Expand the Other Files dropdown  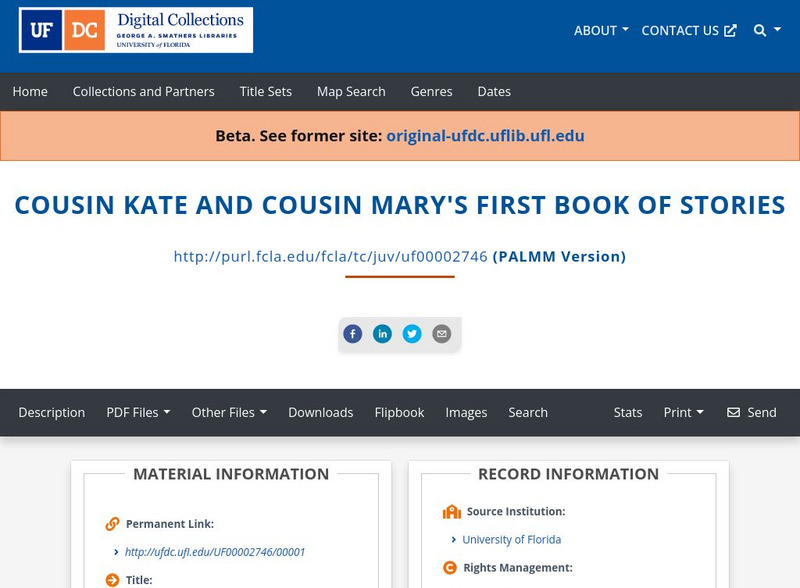pyautogui.click(x=229, y=412)
